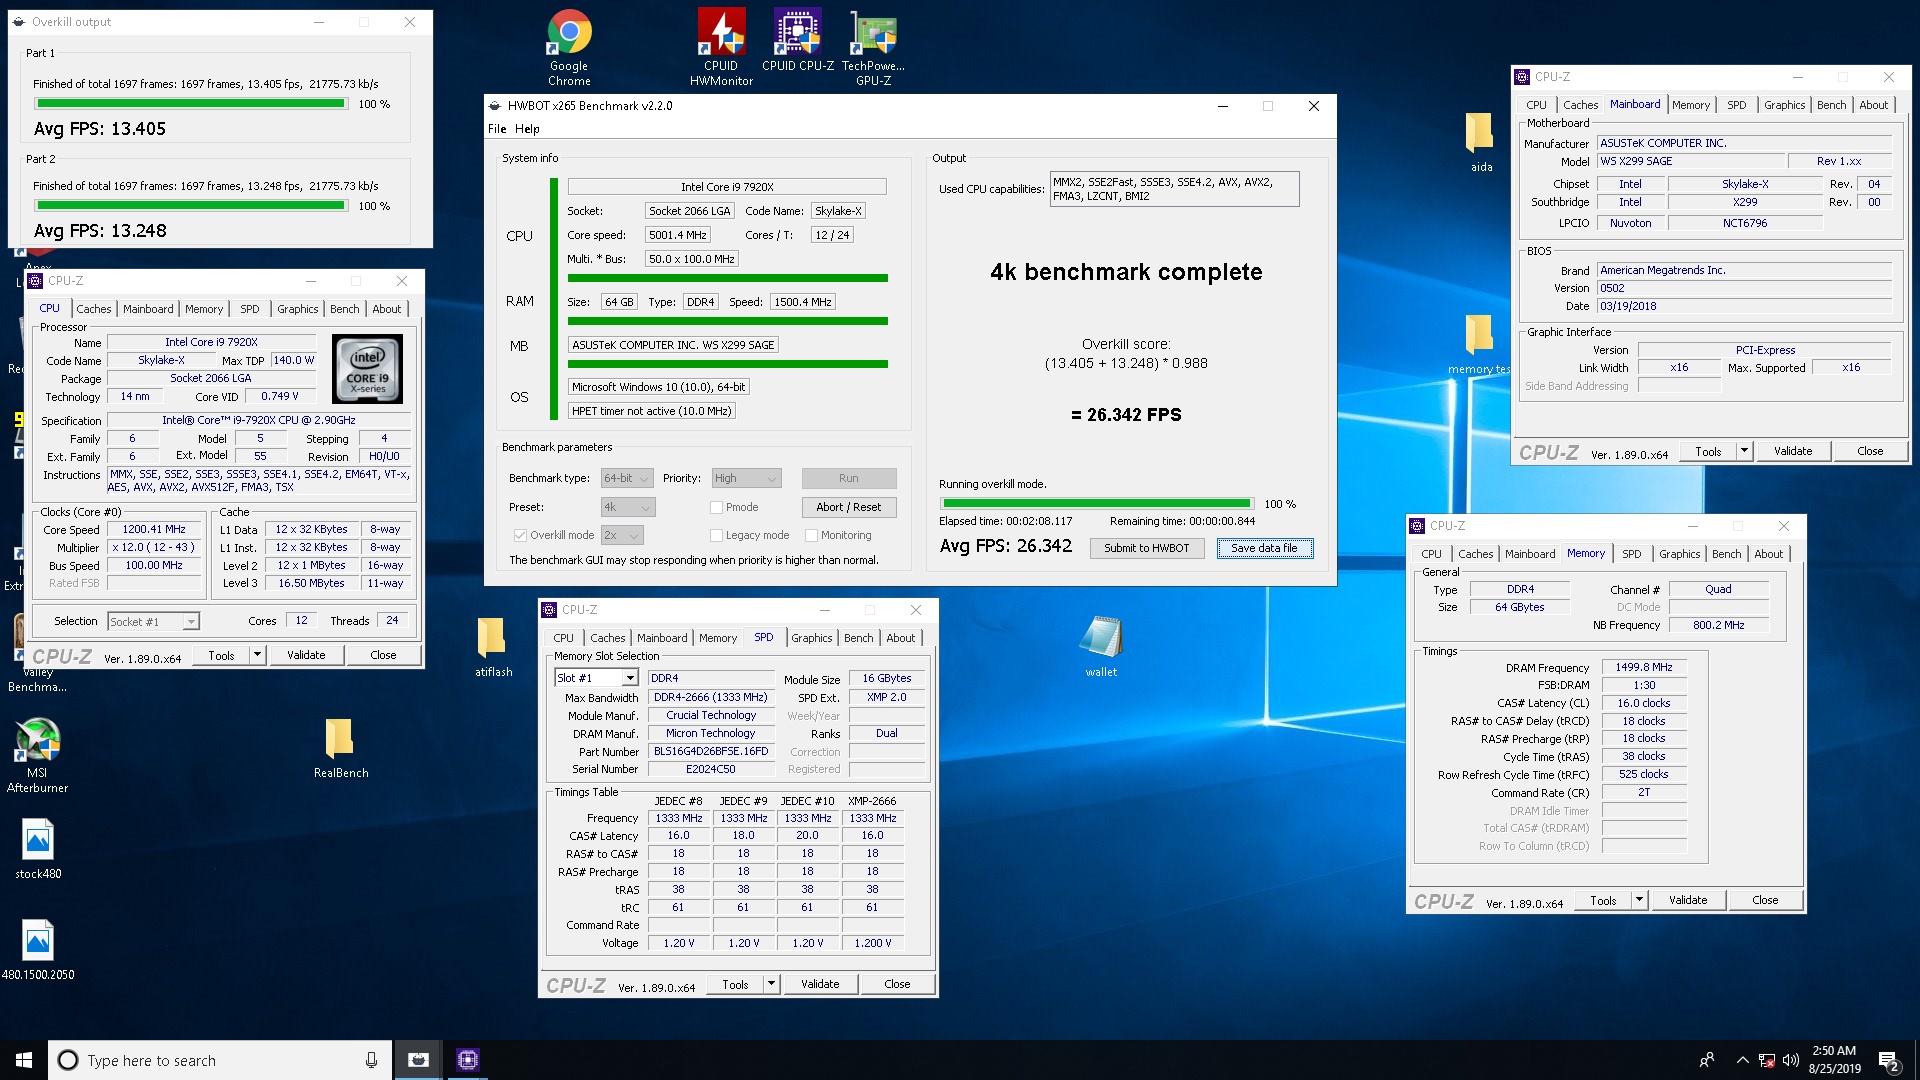1920x1080 pixels.
Task: Click Close in Mainboard CPU-Z window
Action: [1870, 451]
